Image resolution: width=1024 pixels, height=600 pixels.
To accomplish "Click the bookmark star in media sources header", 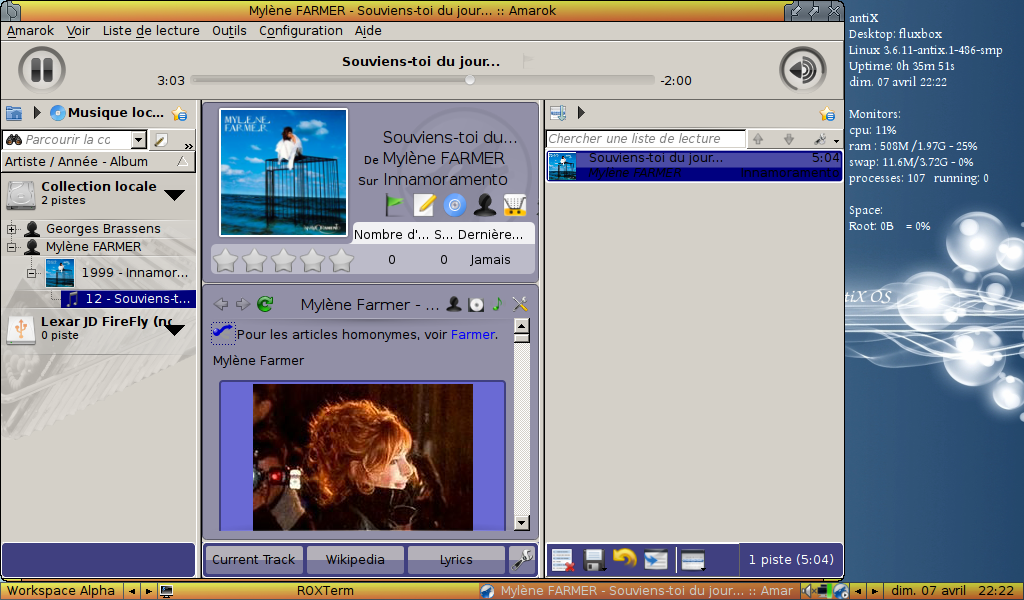I will (x=180, y=114).
